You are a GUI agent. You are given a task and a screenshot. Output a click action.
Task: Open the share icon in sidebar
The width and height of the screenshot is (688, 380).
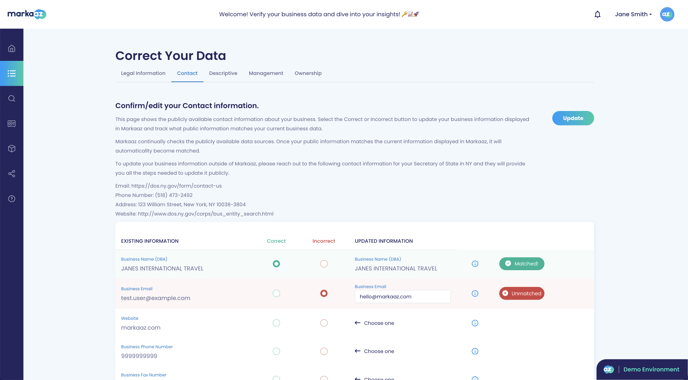(12, 174)
